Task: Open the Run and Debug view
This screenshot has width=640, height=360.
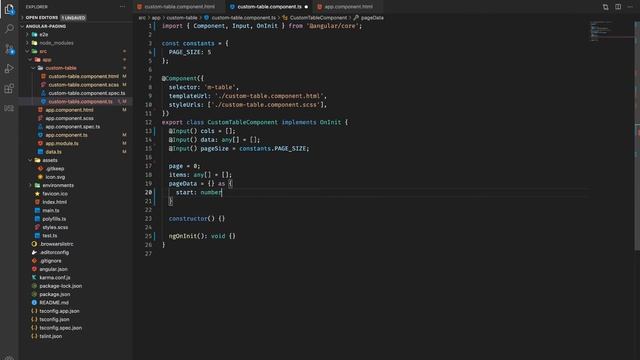Action: click(9, 69)
